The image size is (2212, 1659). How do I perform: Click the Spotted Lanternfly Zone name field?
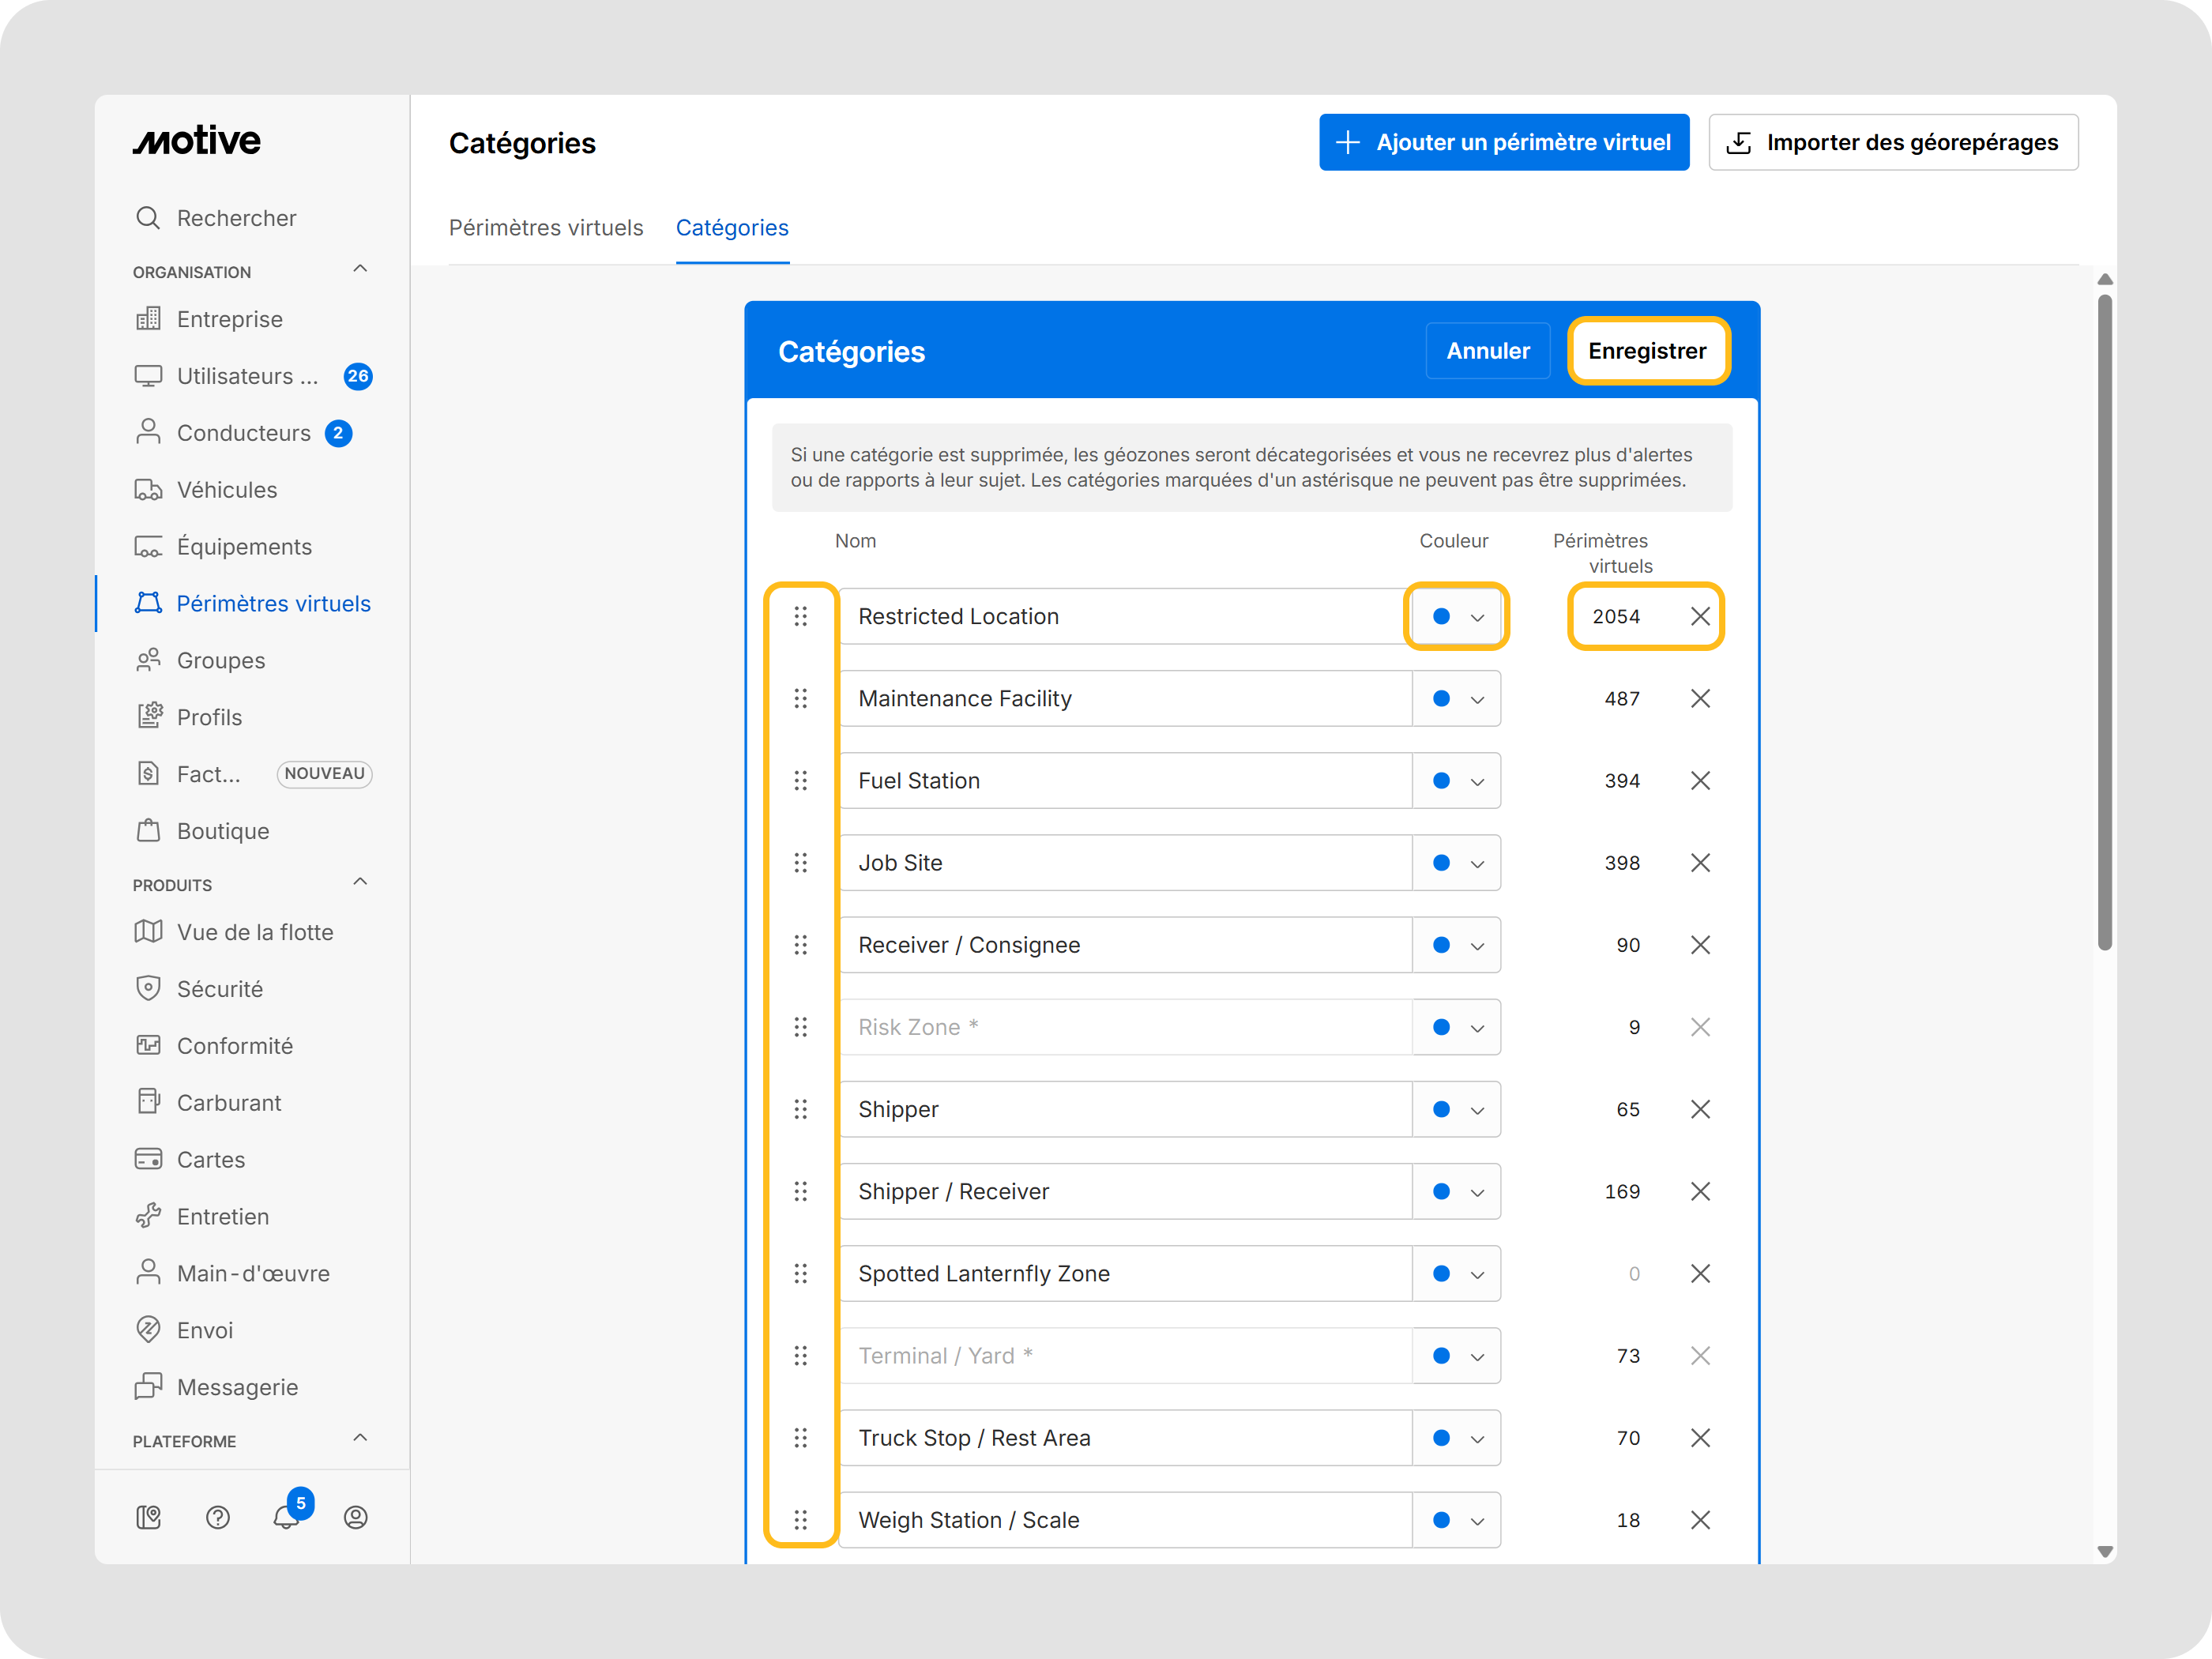click(x=1125, y=1274)
